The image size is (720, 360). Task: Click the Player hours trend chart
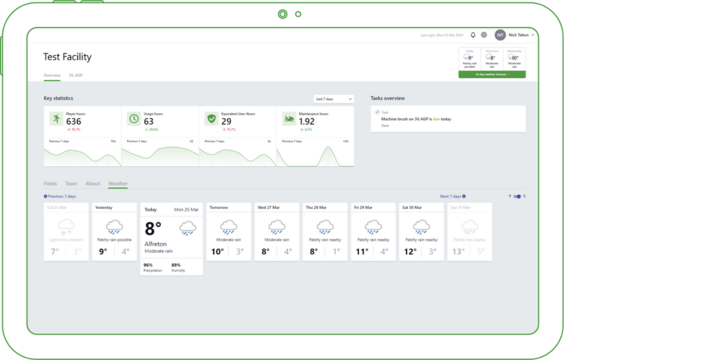82,156
